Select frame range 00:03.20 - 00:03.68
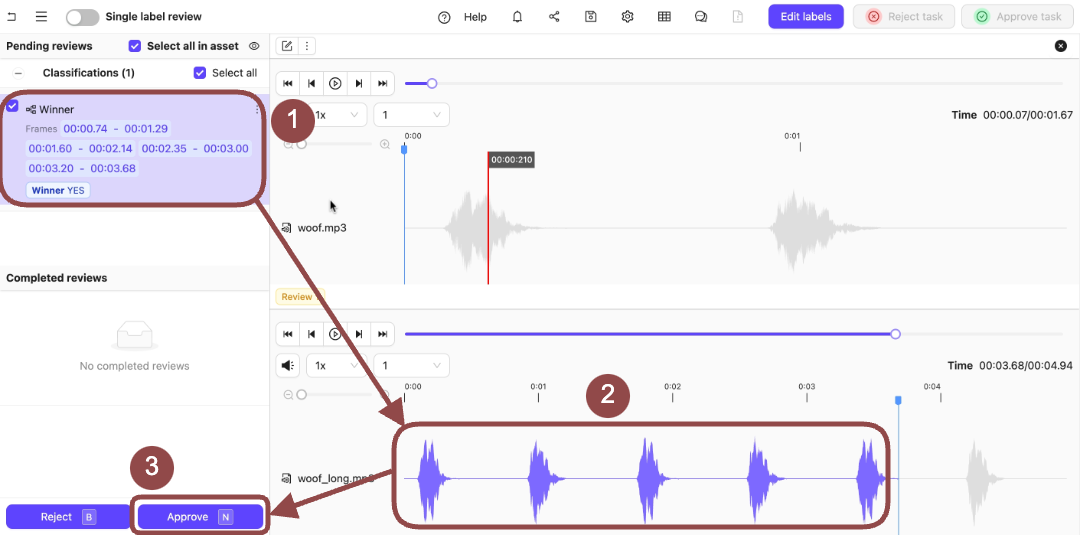1080x535 pixels. tap(82, 168)
